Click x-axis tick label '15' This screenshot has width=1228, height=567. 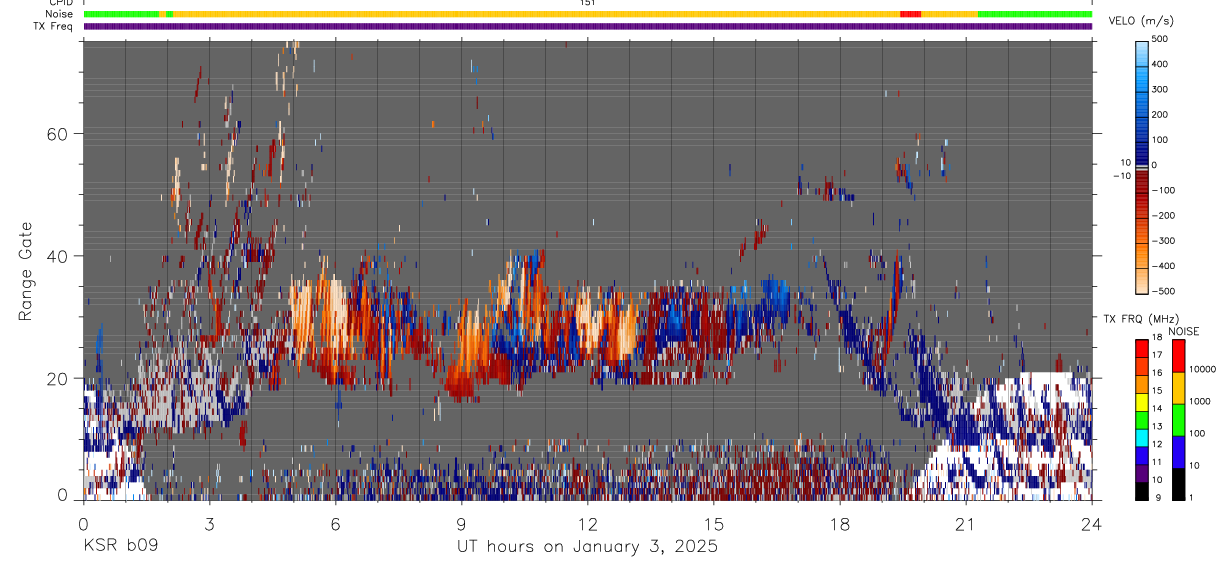(x=713, y=524)
